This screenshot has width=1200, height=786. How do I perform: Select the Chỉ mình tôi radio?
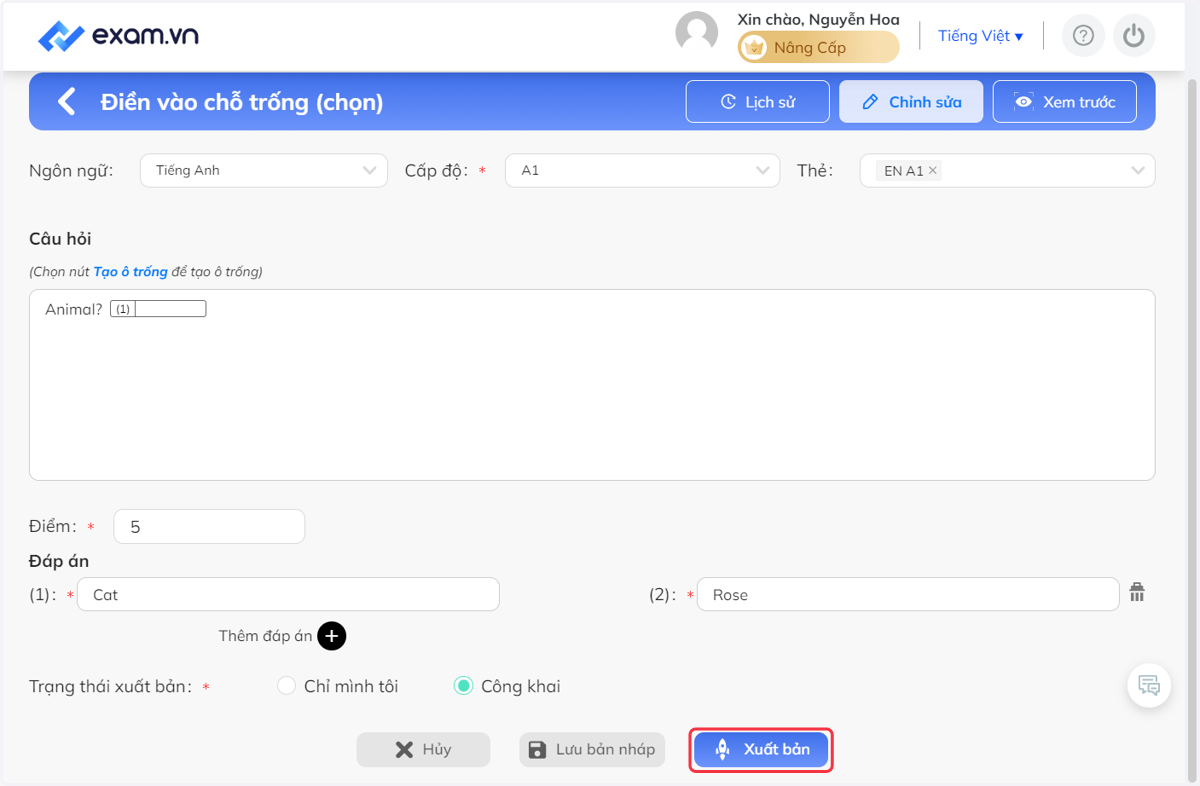click(x=287, y=686)
